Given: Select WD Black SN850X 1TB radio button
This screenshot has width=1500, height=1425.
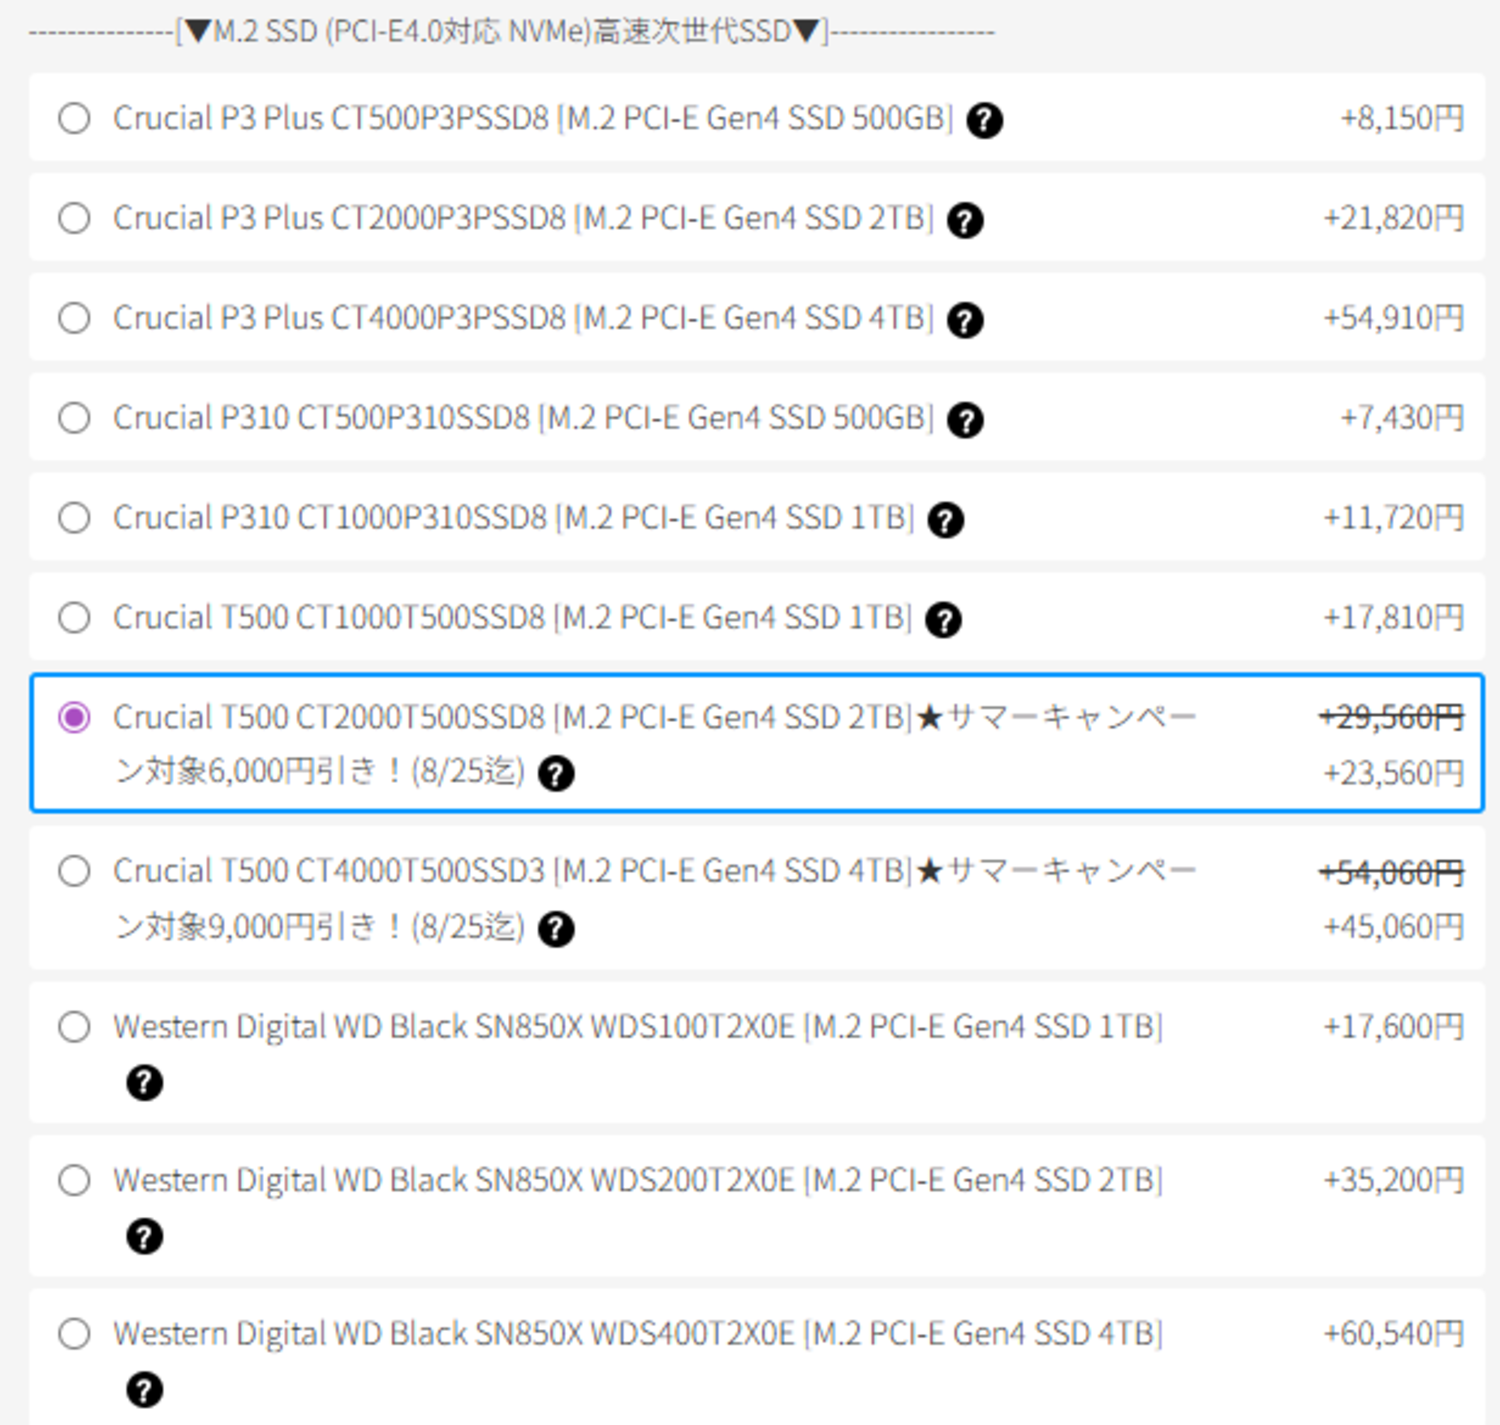Looking at the screenshot, I should (74, 1027).
